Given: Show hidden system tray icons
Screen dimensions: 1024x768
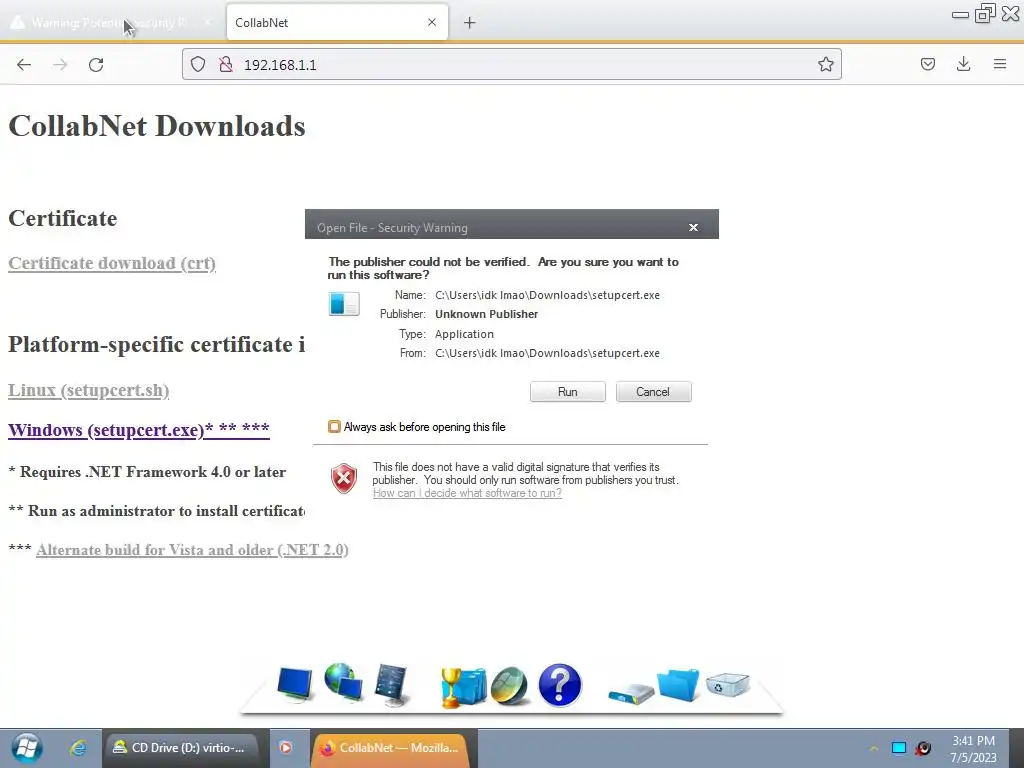Looking at the screenshot, I should pos(873,748).
